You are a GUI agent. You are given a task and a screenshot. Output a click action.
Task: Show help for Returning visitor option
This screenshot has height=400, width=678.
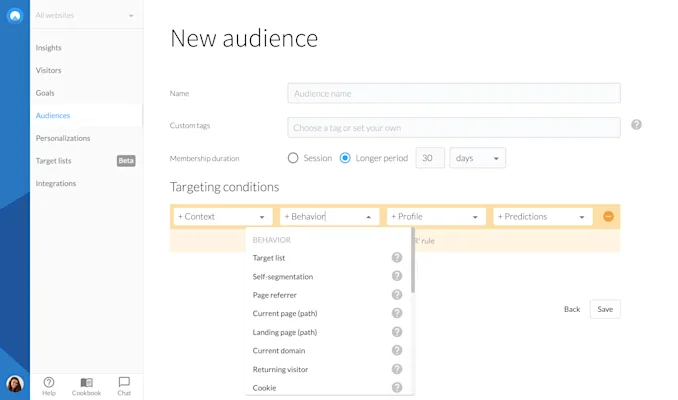[397, 369]
